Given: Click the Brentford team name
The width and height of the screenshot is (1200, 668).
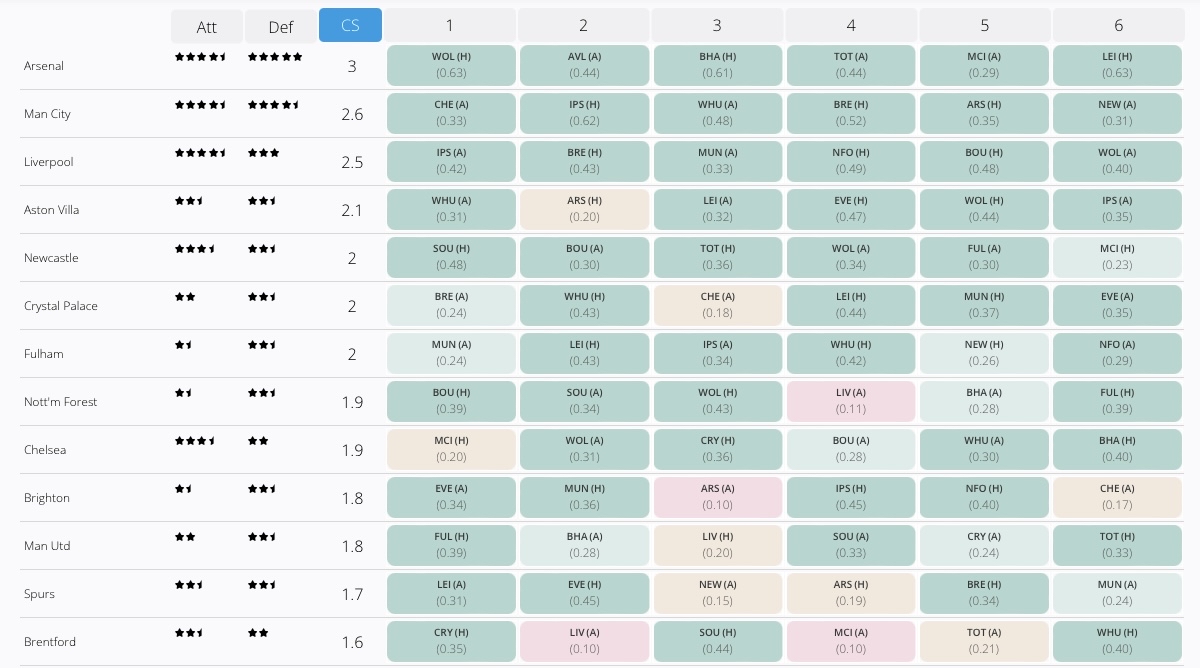Looking at the screenshot, I should click(50, 642).
